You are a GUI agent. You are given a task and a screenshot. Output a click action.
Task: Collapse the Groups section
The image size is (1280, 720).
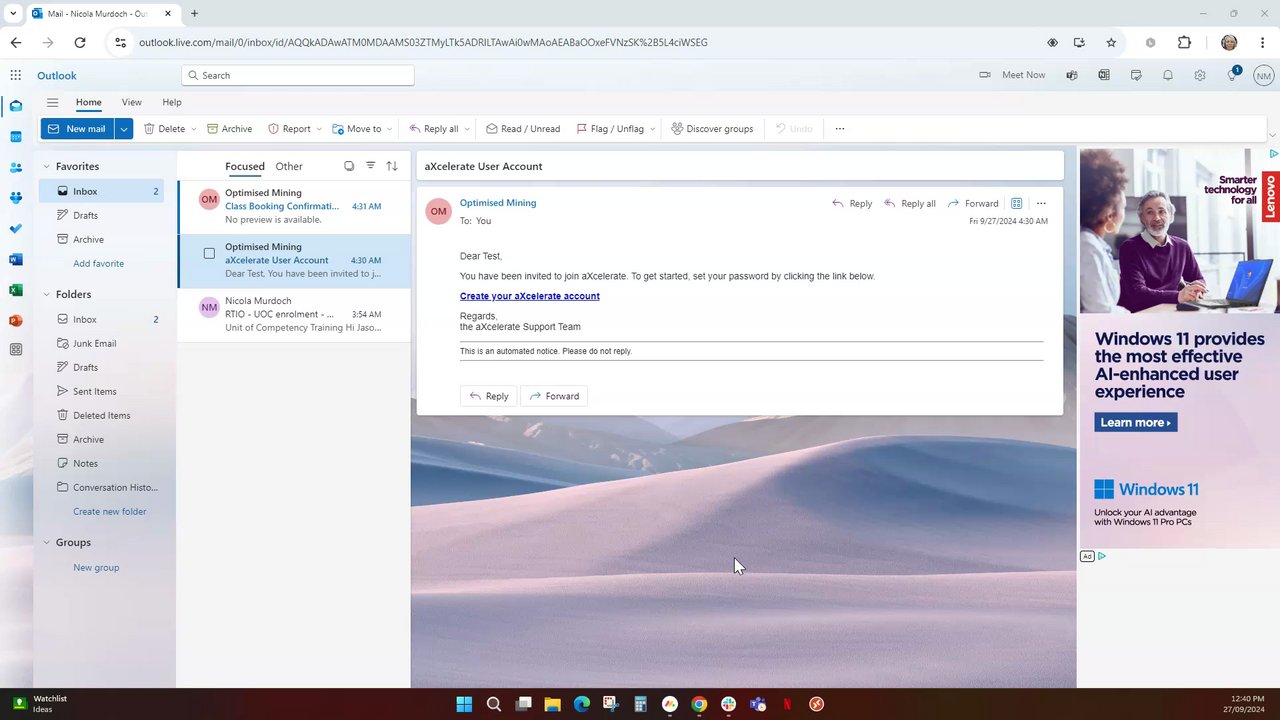[x=46, y=543]
